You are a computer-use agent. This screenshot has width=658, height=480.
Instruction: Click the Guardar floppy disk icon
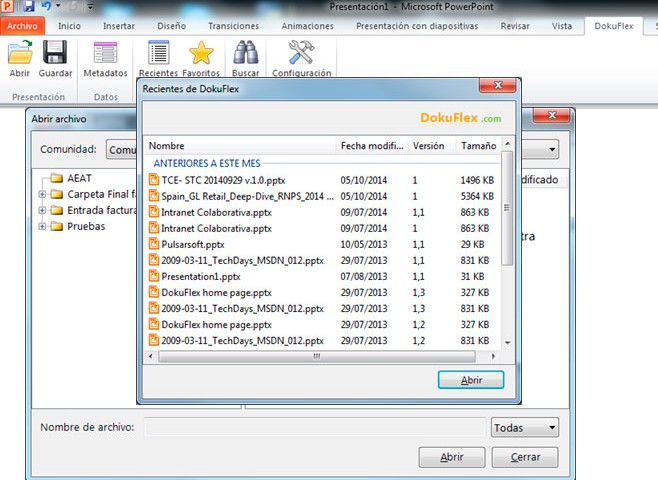pos(55,52)
